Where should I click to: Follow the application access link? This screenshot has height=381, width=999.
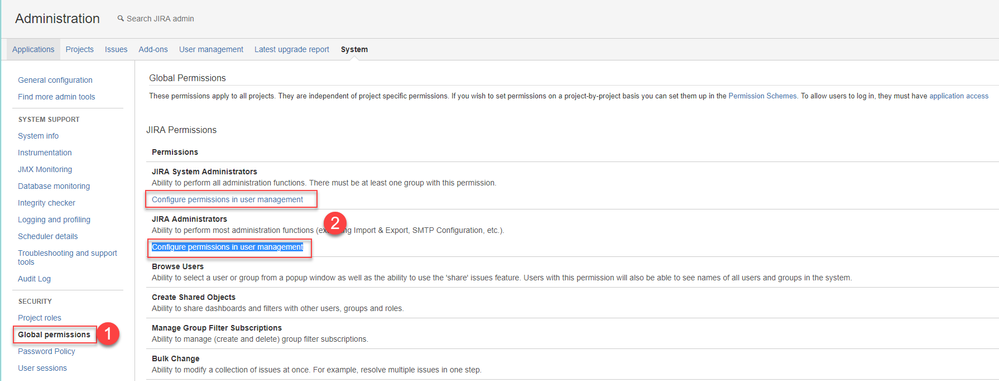pos(959,96)
